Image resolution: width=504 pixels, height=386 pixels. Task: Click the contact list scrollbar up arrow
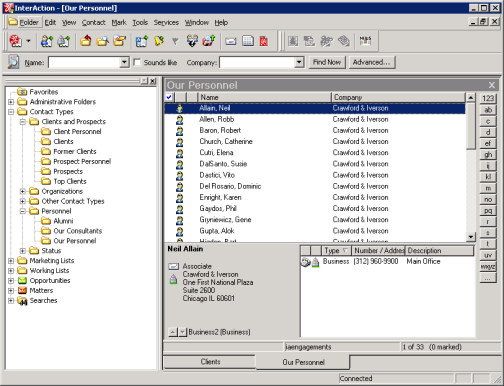(x=470, y=97)
